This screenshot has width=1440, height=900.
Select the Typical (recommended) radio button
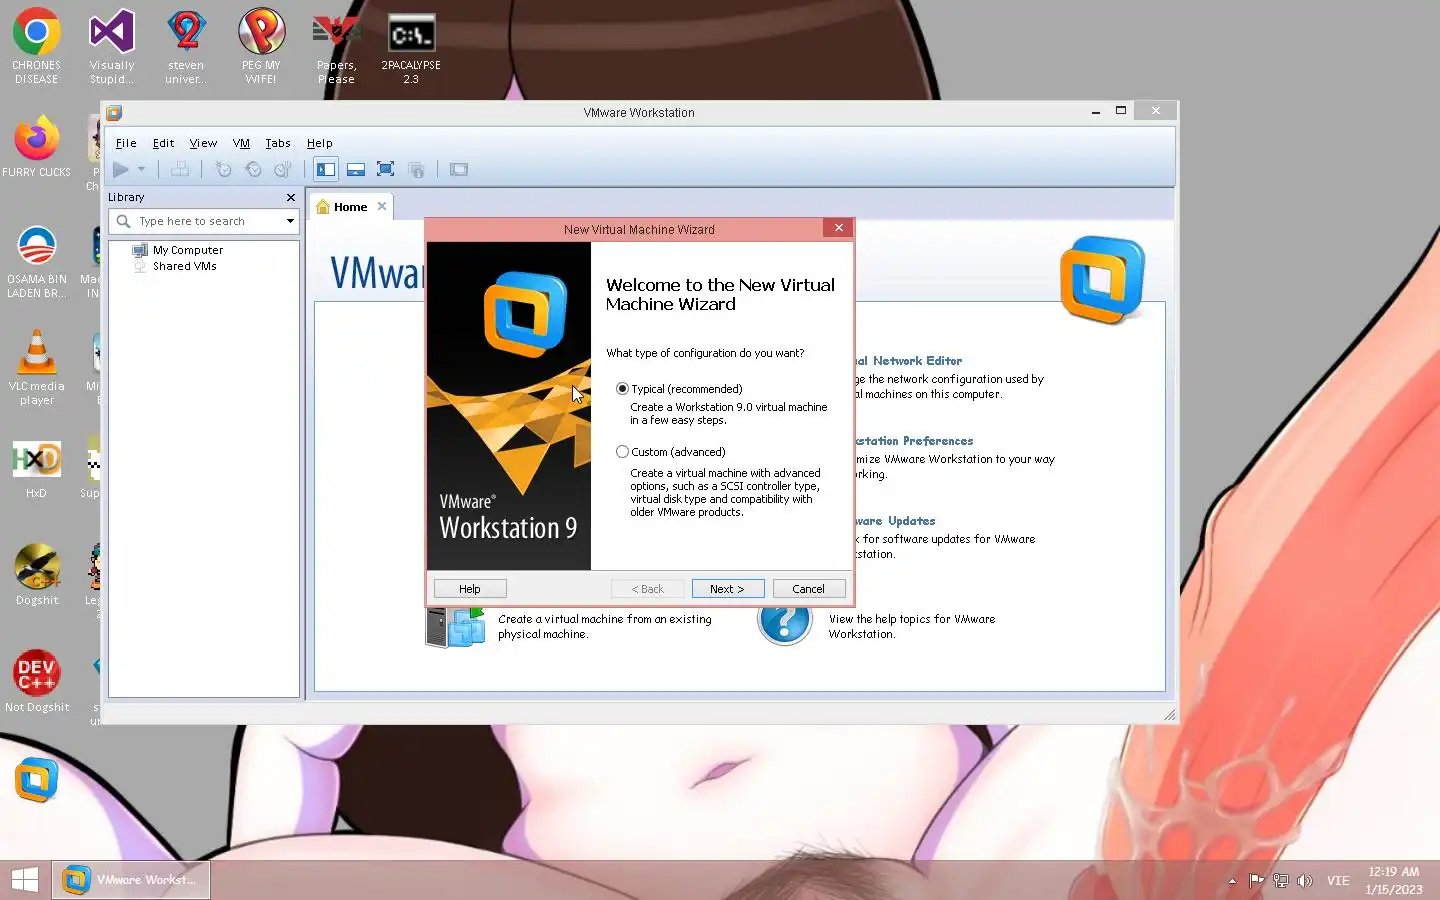click(622, 388)
